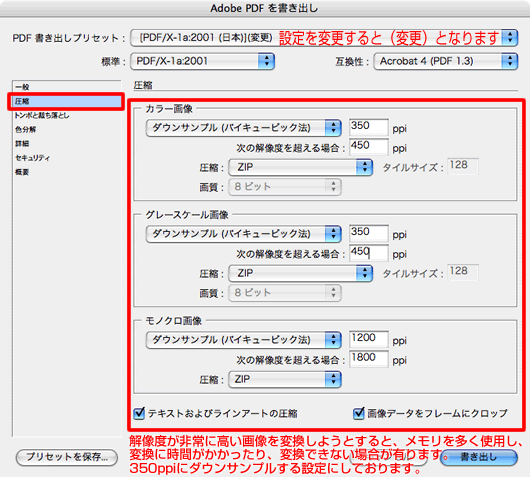This screenshot has width=530, height=477.
Task: Click the 書き出し export button
Action: tap(479, 457)
